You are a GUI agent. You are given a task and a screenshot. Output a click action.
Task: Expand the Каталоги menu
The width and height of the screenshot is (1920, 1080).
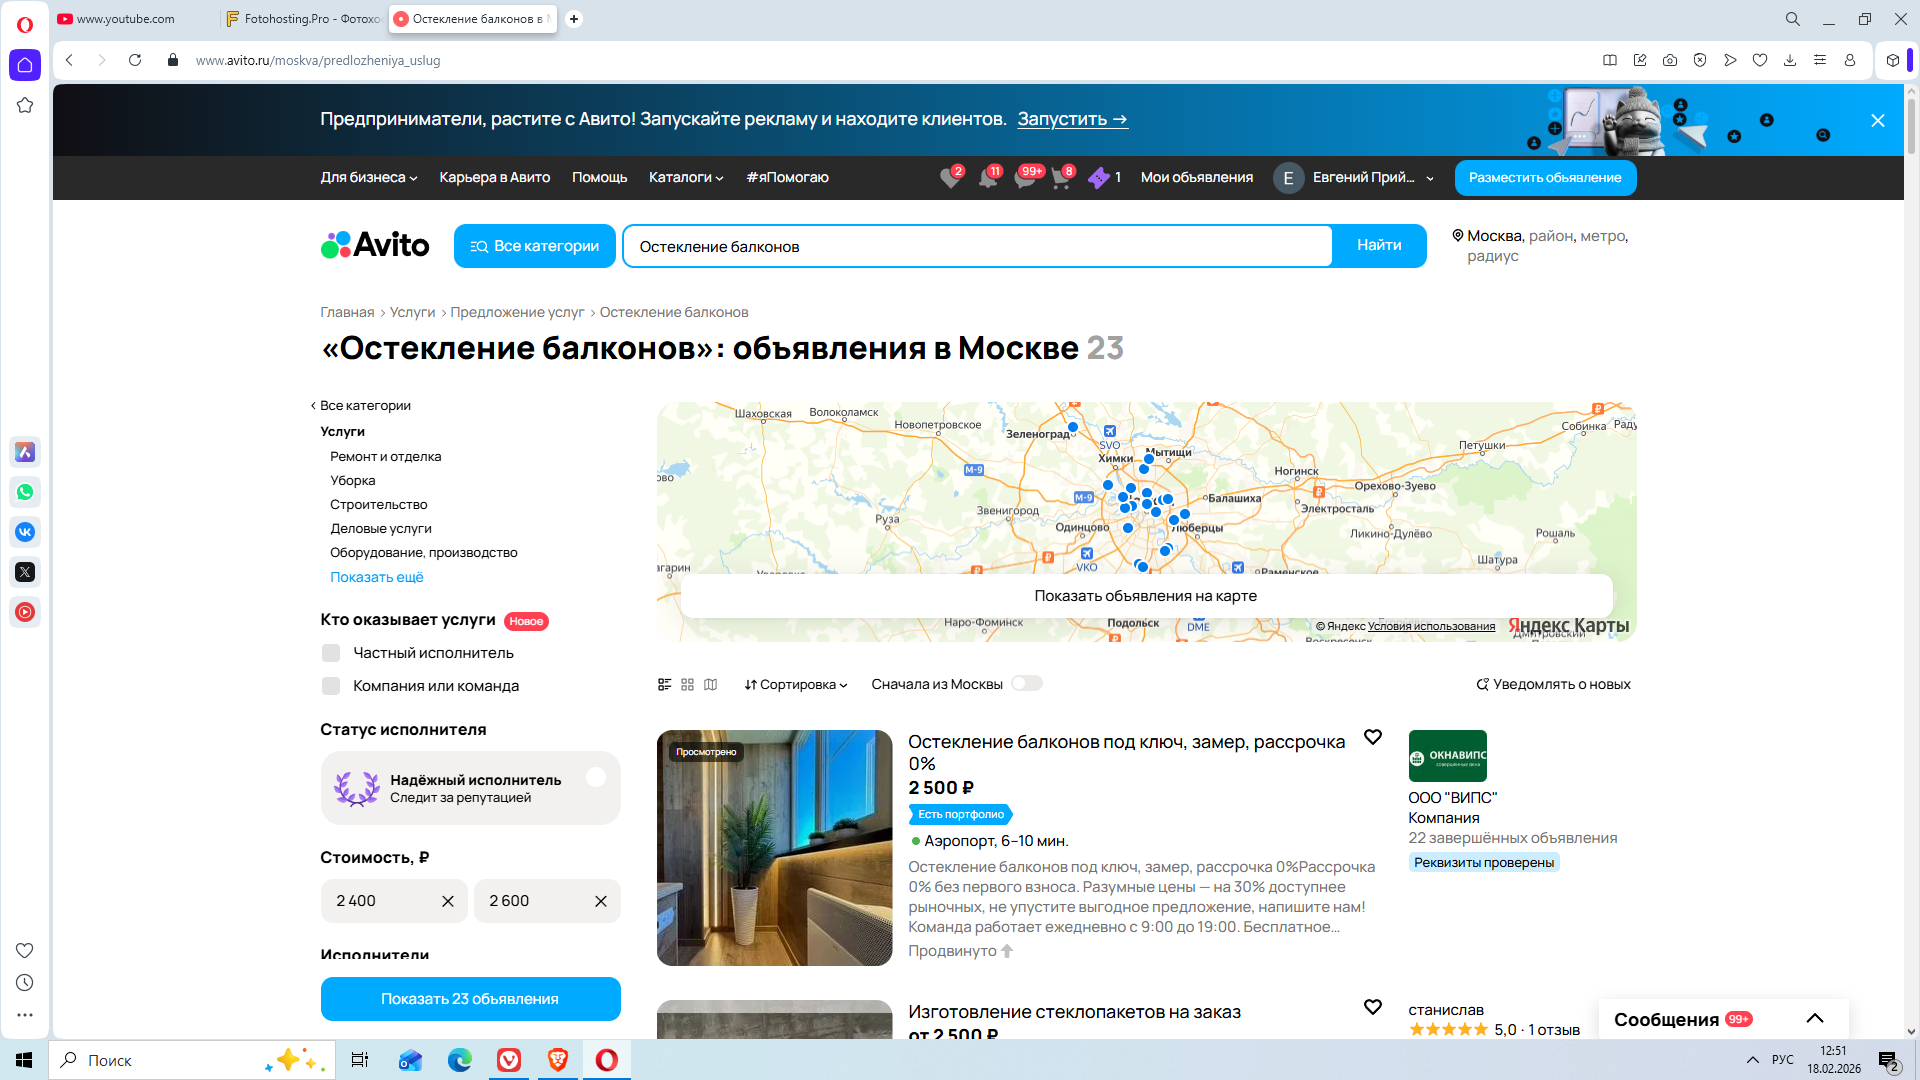(x=685, y=178)
